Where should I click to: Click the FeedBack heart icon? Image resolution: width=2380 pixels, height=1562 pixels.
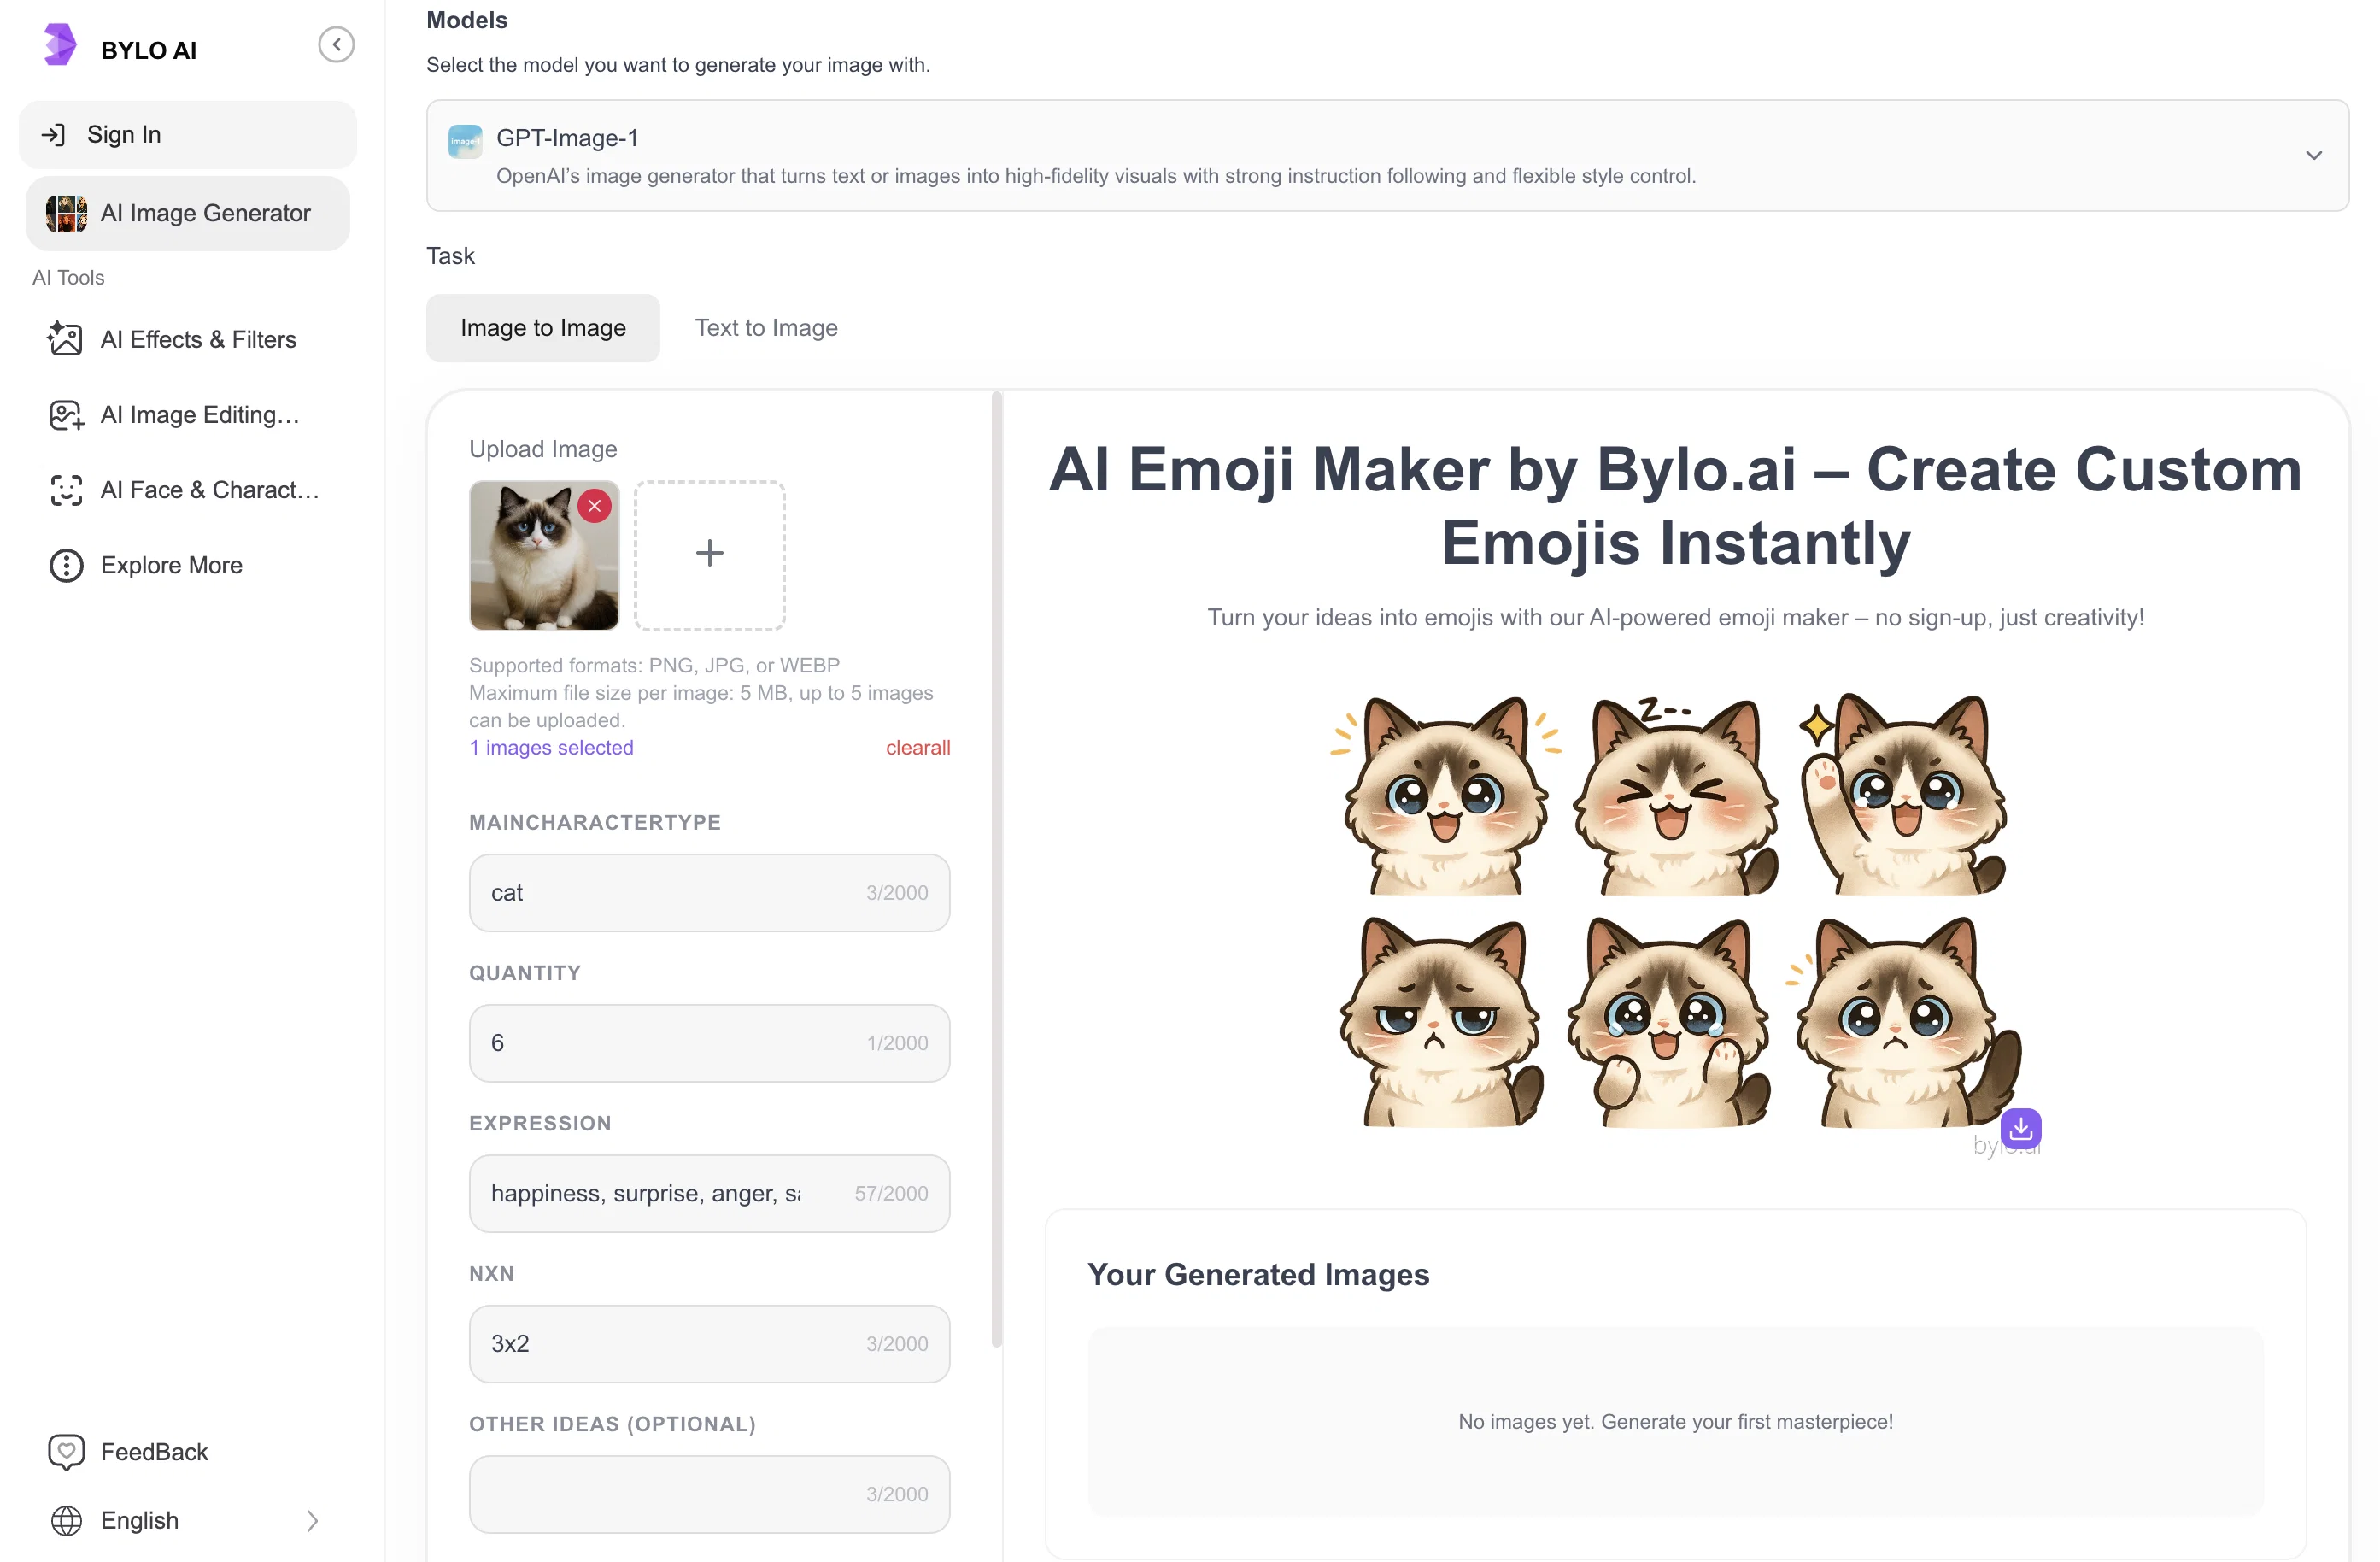point(66,1451)
